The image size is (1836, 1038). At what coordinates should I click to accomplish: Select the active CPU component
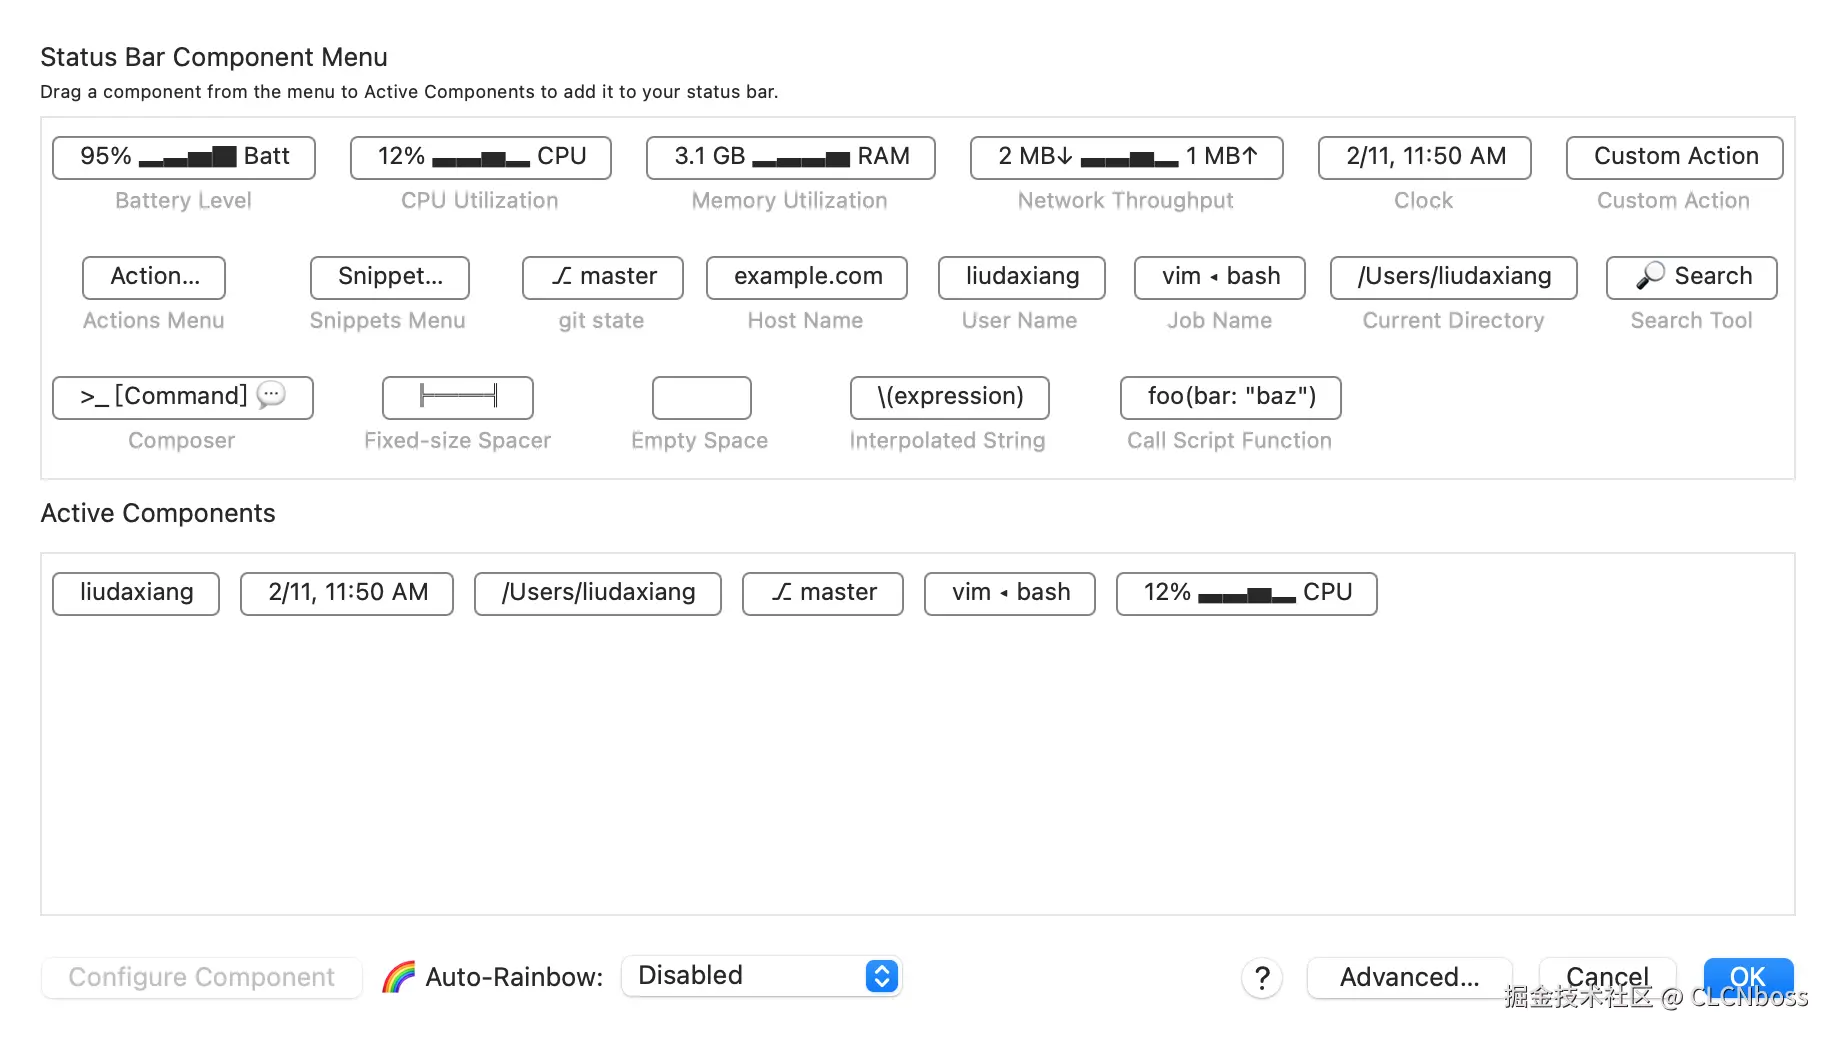coord(1246,593)
